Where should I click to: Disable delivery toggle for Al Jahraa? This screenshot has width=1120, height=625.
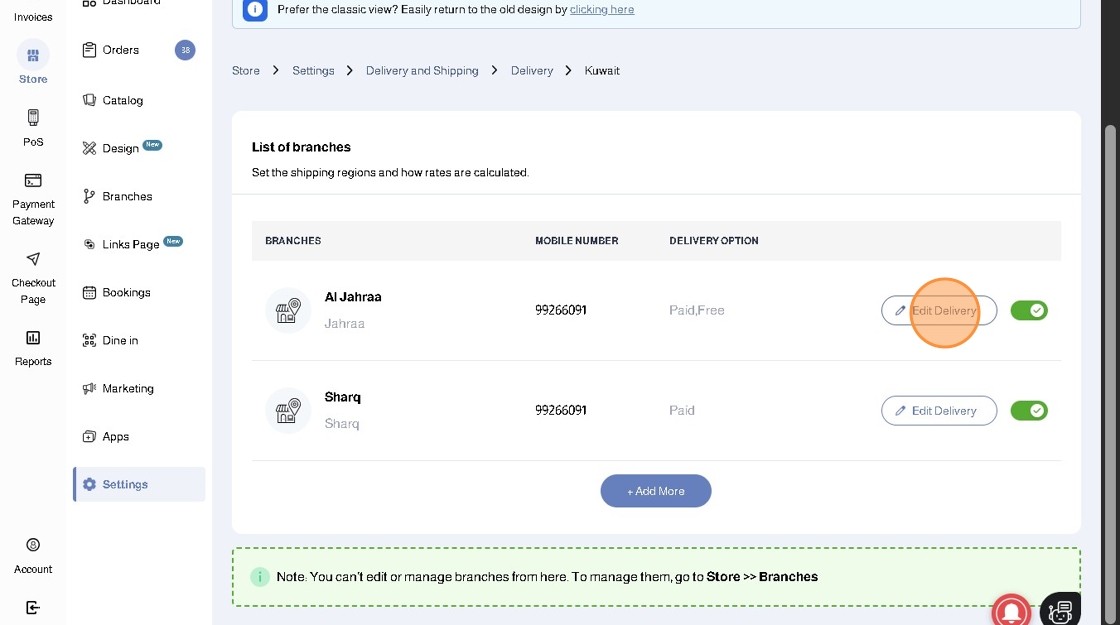pos(1029,310)
